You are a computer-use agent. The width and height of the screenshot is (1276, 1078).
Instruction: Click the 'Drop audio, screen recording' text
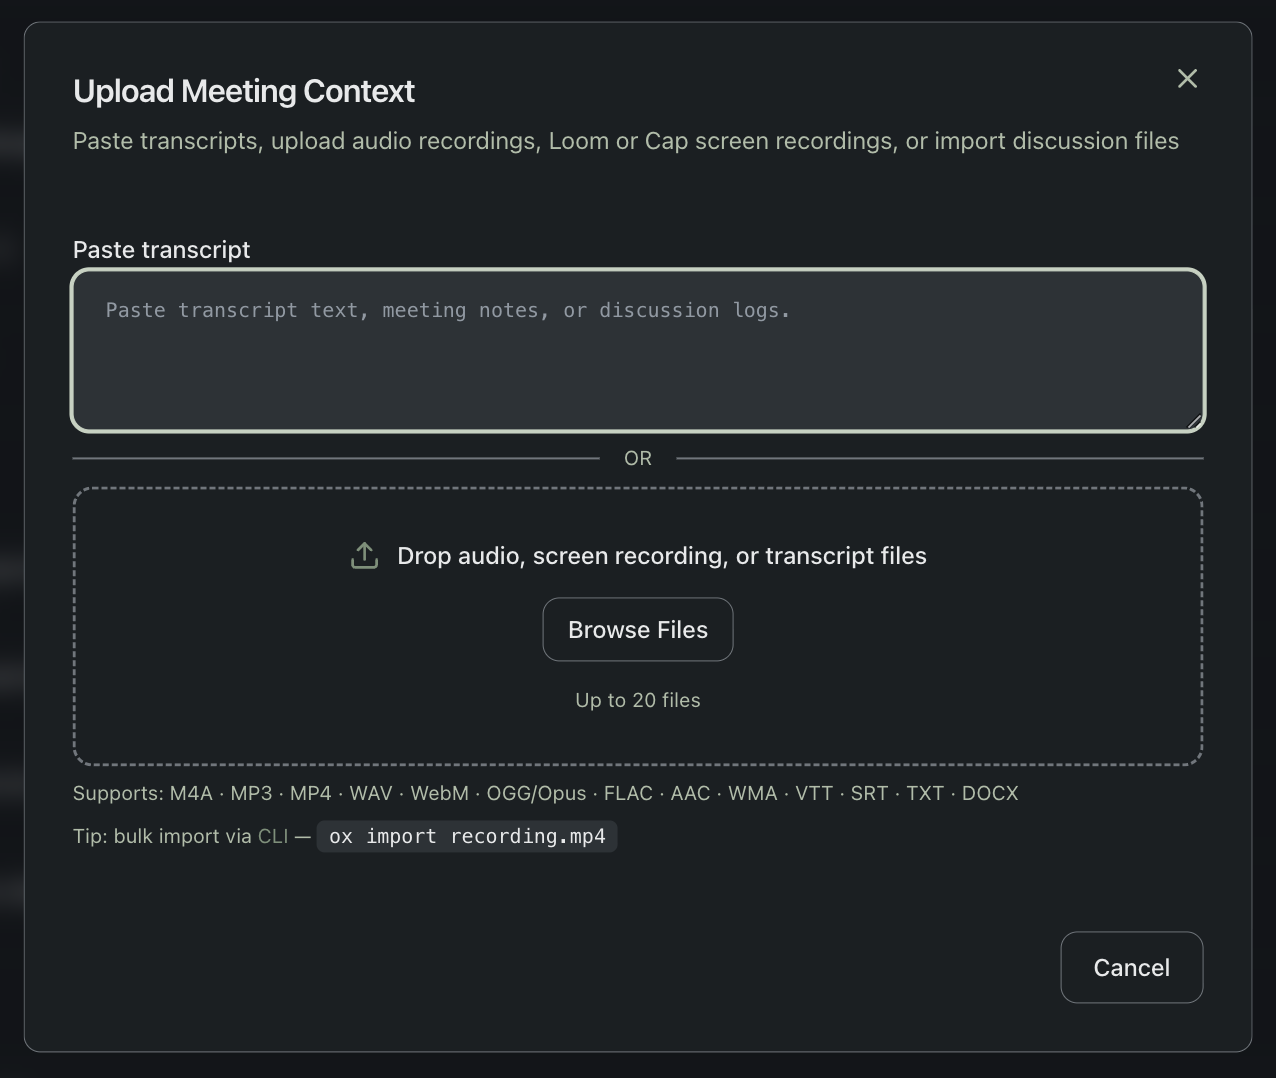(662, 555)
